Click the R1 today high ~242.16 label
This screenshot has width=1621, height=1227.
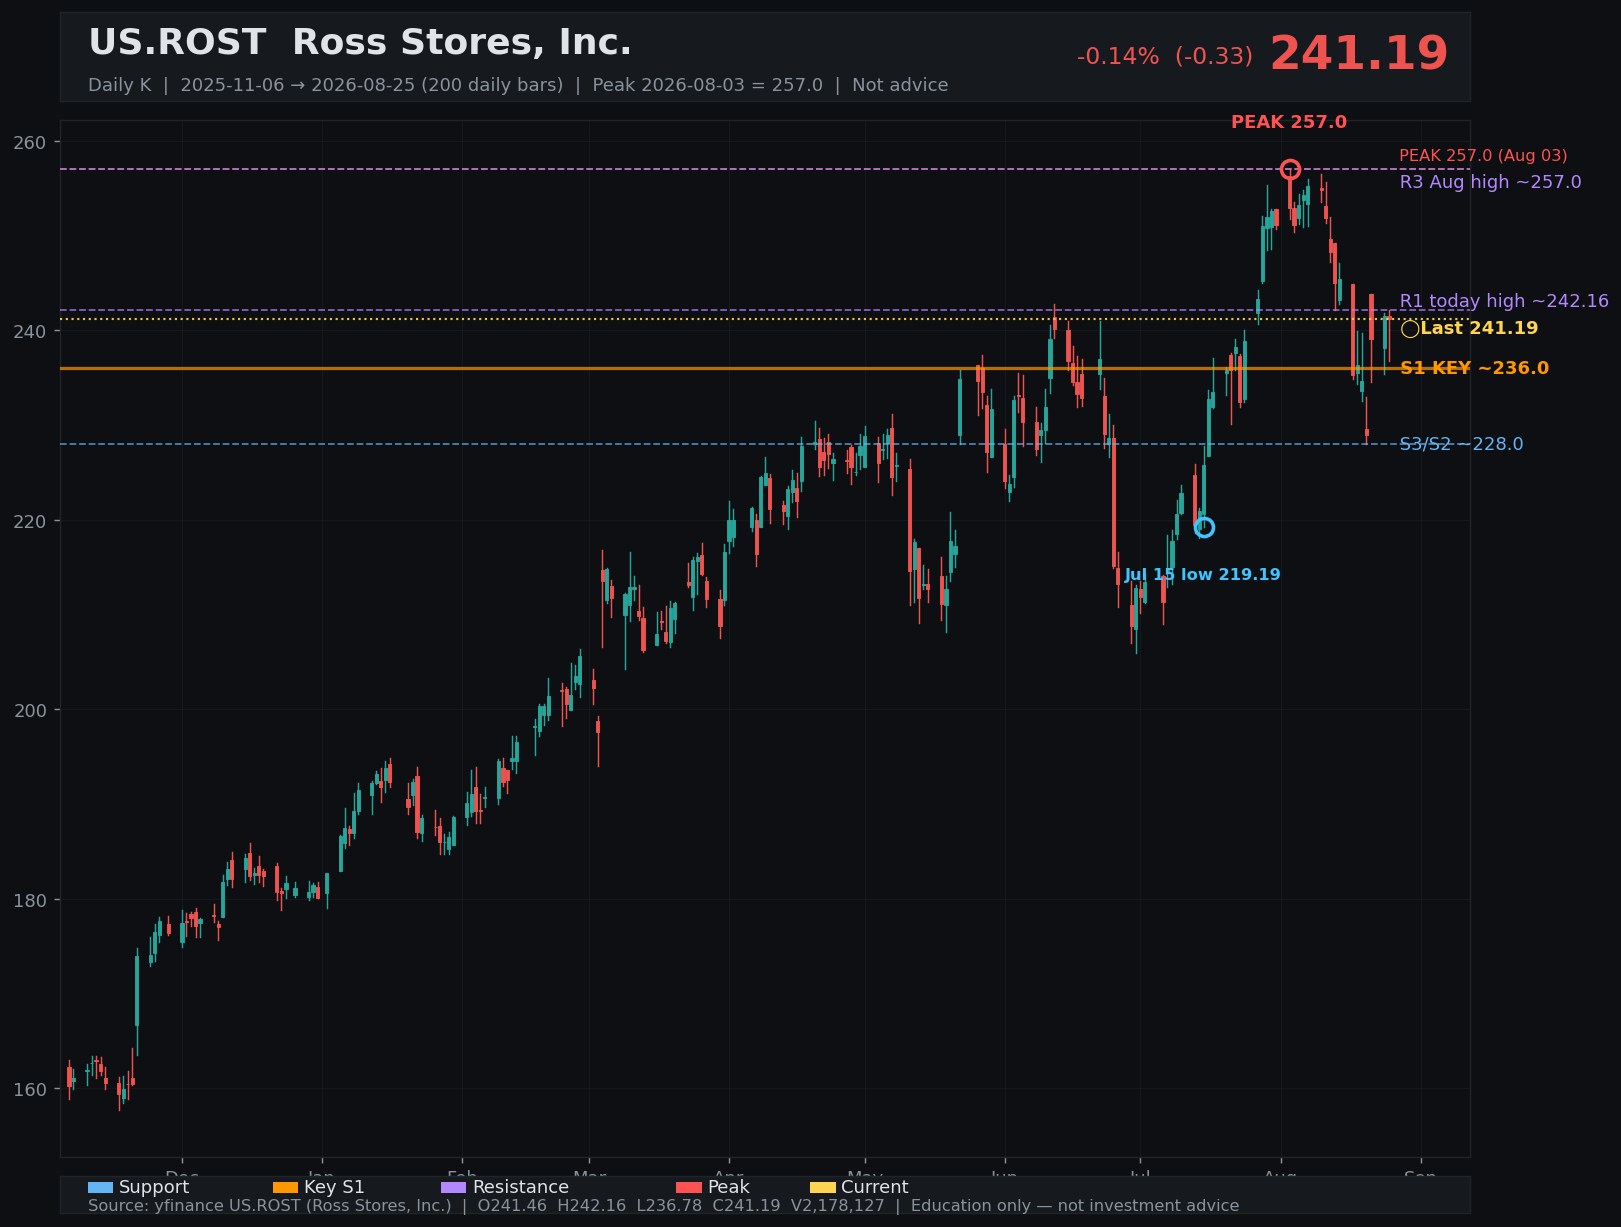(x=1504, y=301)
